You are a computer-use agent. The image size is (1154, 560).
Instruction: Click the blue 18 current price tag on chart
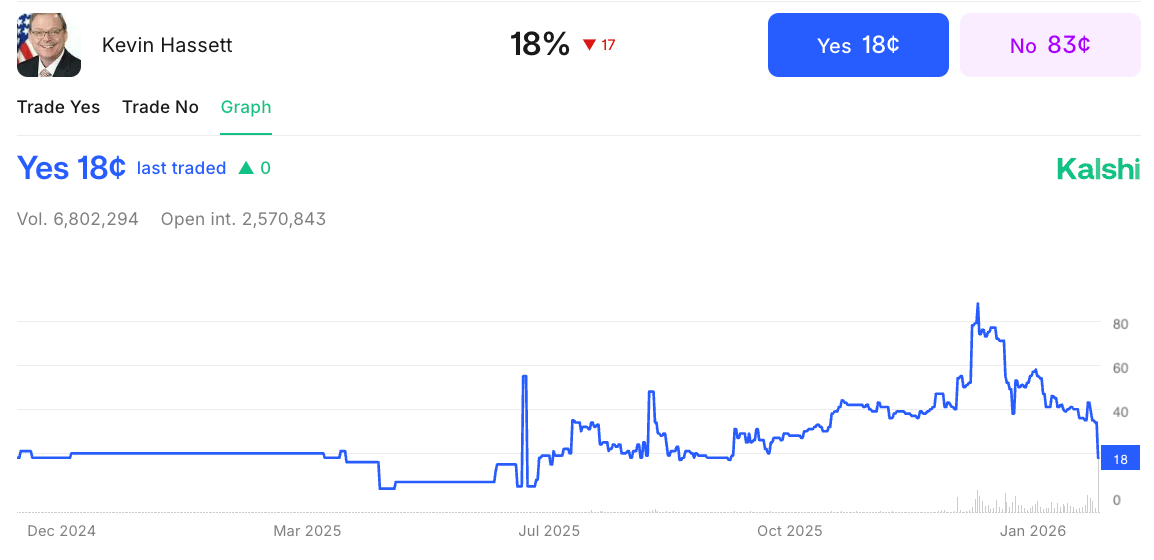(1120, 459)
